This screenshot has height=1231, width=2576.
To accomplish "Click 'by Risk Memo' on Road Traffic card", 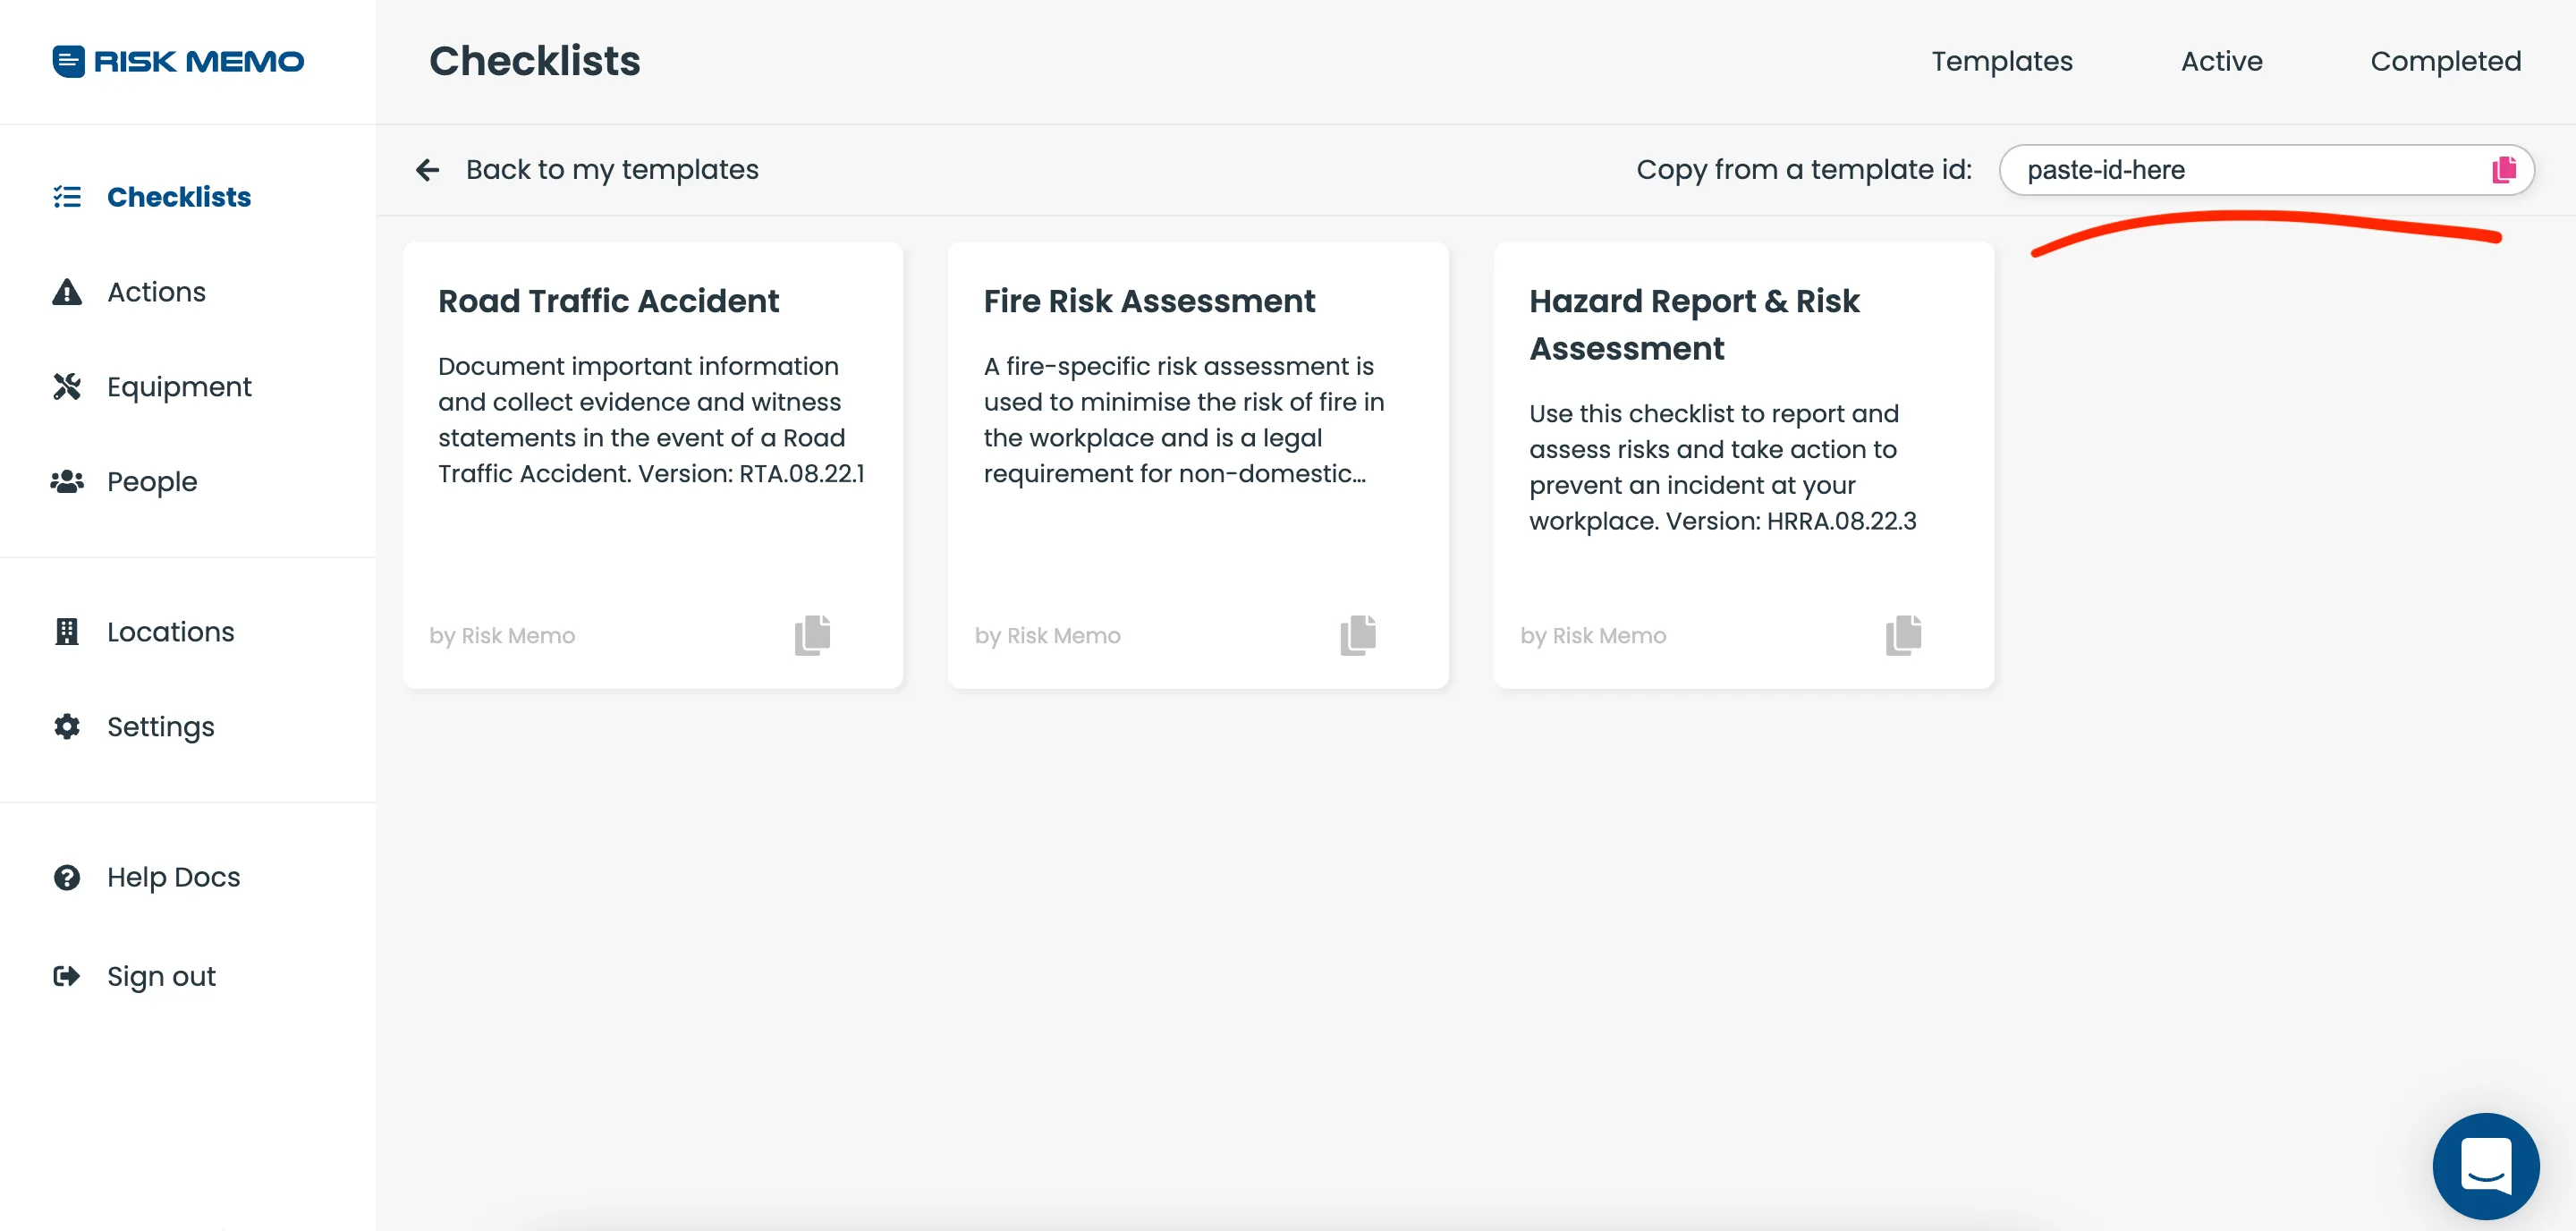I will point(502,636).
